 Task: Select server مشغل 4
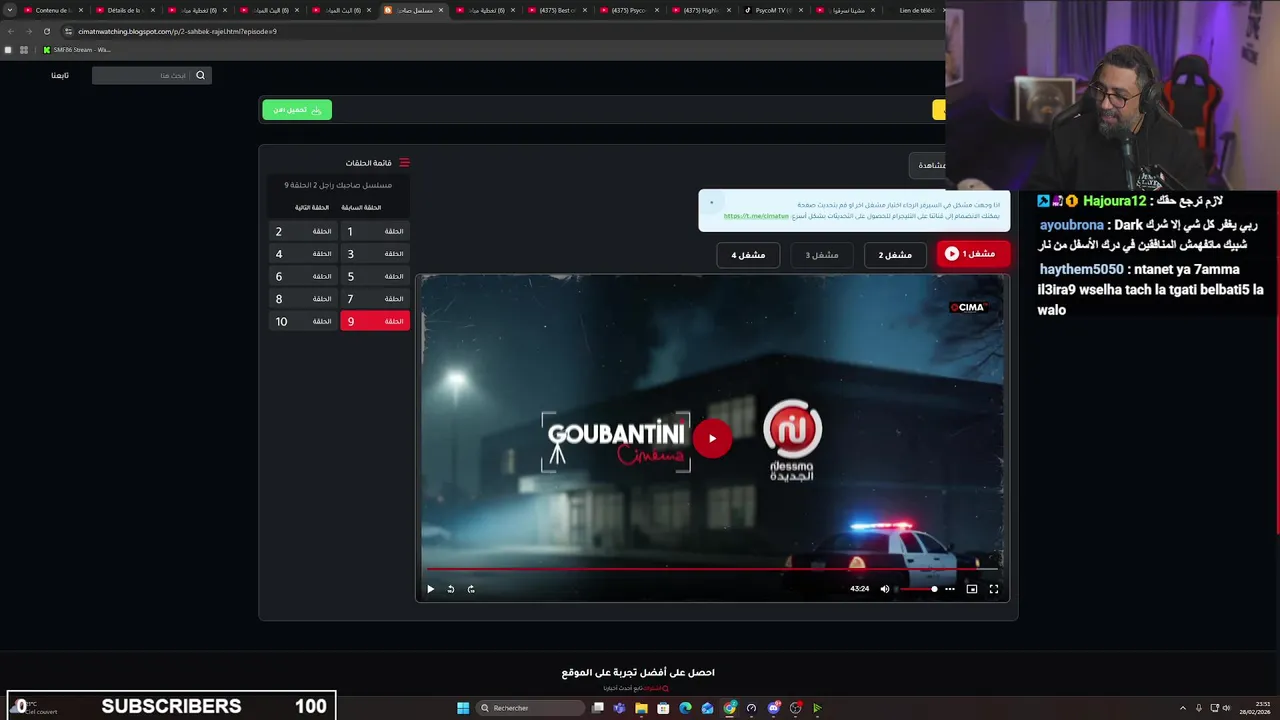click(x=748, y=255)
